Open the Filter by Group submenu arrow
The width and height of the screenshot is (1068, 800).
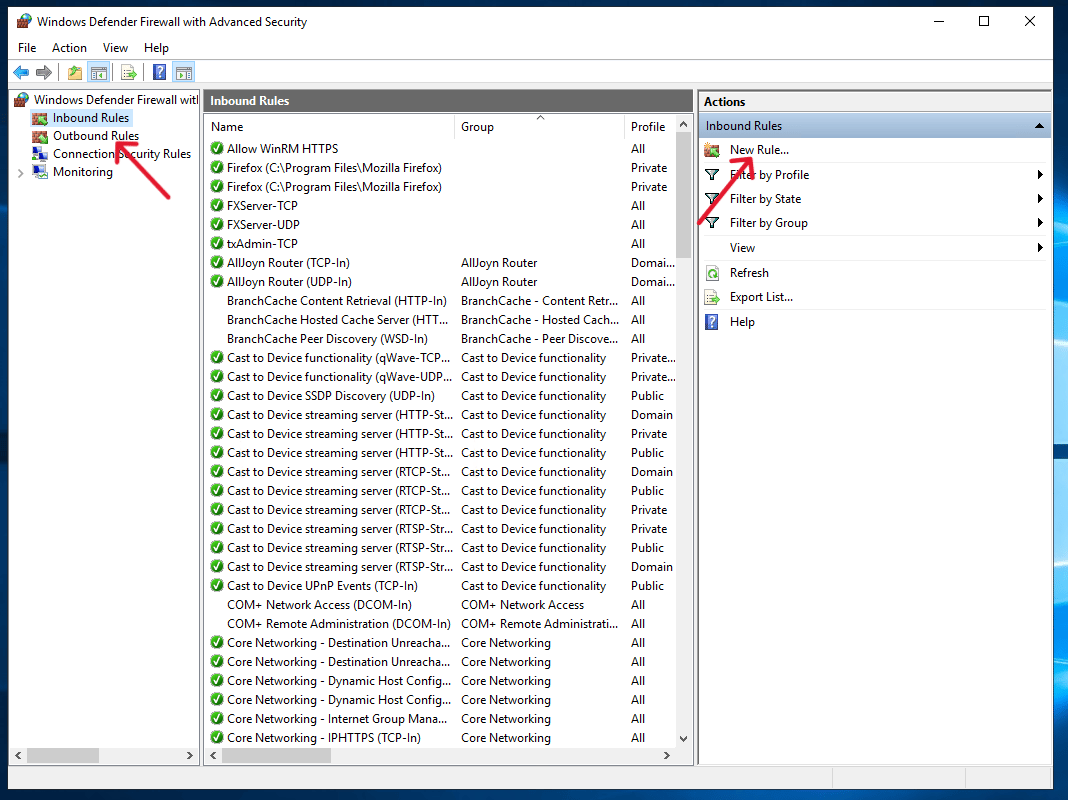[1040, 223]
